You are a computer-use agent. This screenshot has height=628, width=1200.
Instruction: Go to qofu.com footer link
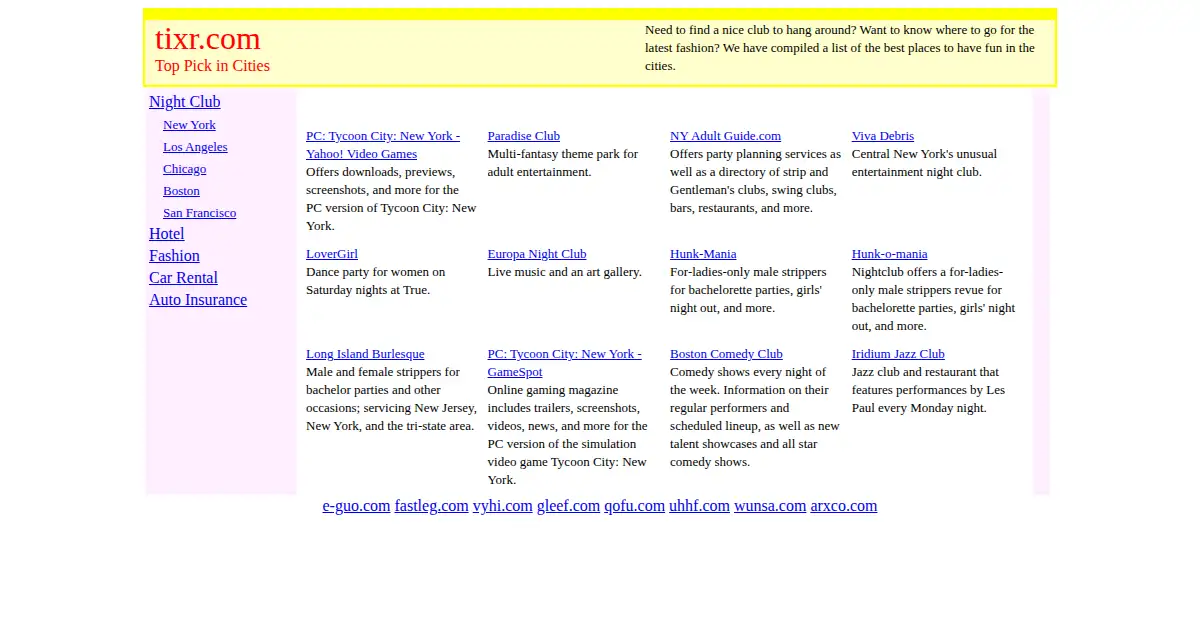pyautogui.click(x=634, y=506)
